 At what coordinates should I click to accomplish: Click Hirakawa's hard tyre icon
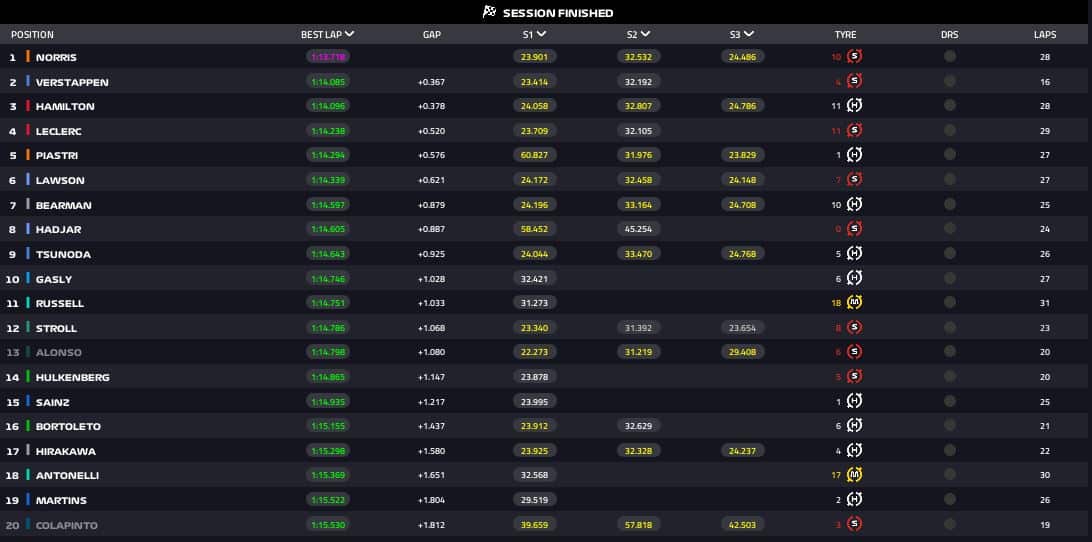click(x=855, y=450)
